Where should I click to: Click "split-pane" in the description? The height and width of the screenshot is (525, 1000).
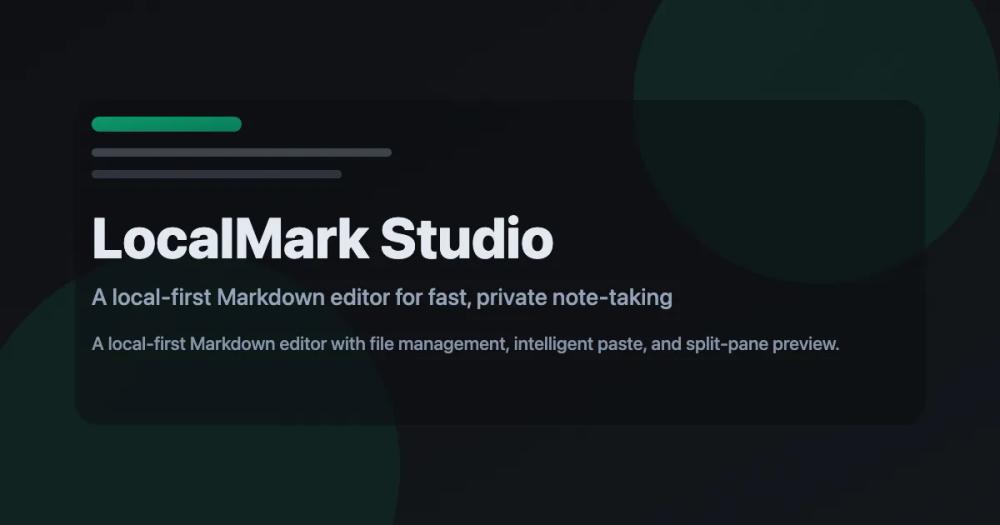(x=726, y=344)
